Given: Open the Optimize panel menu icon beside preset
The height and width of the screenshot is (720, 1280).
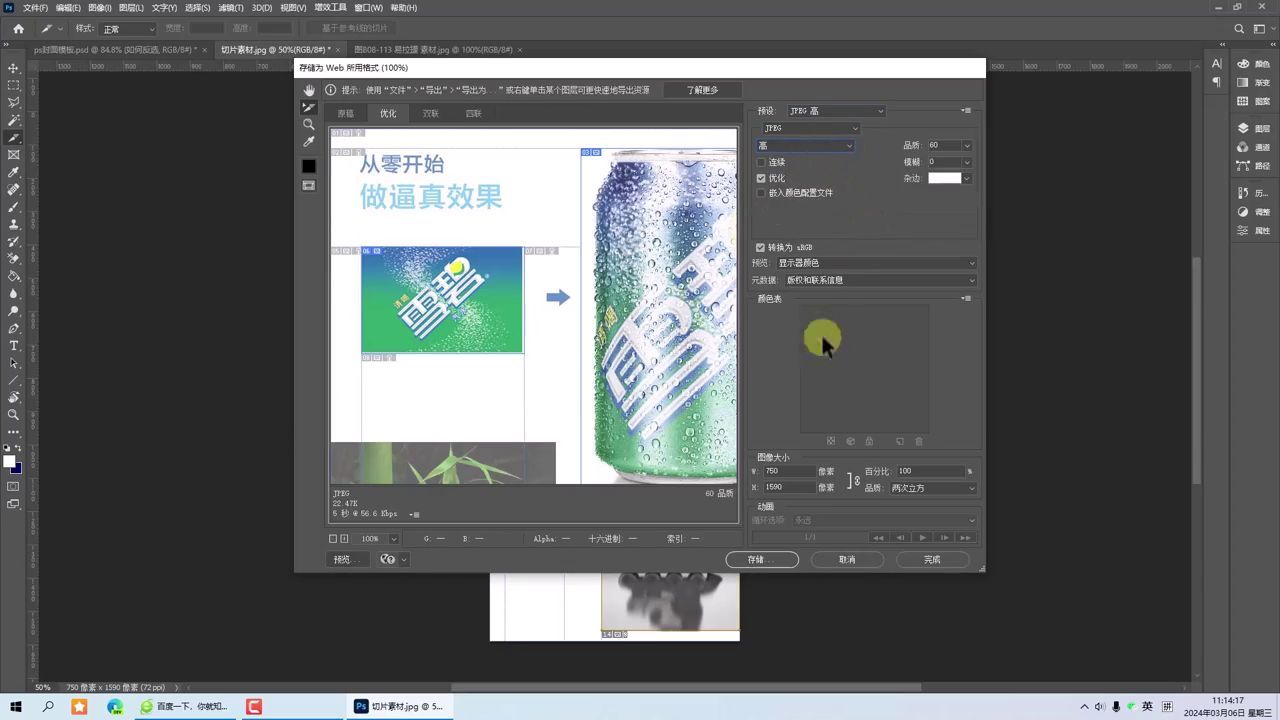Looking at the screenshot, I should coord(966,111).
